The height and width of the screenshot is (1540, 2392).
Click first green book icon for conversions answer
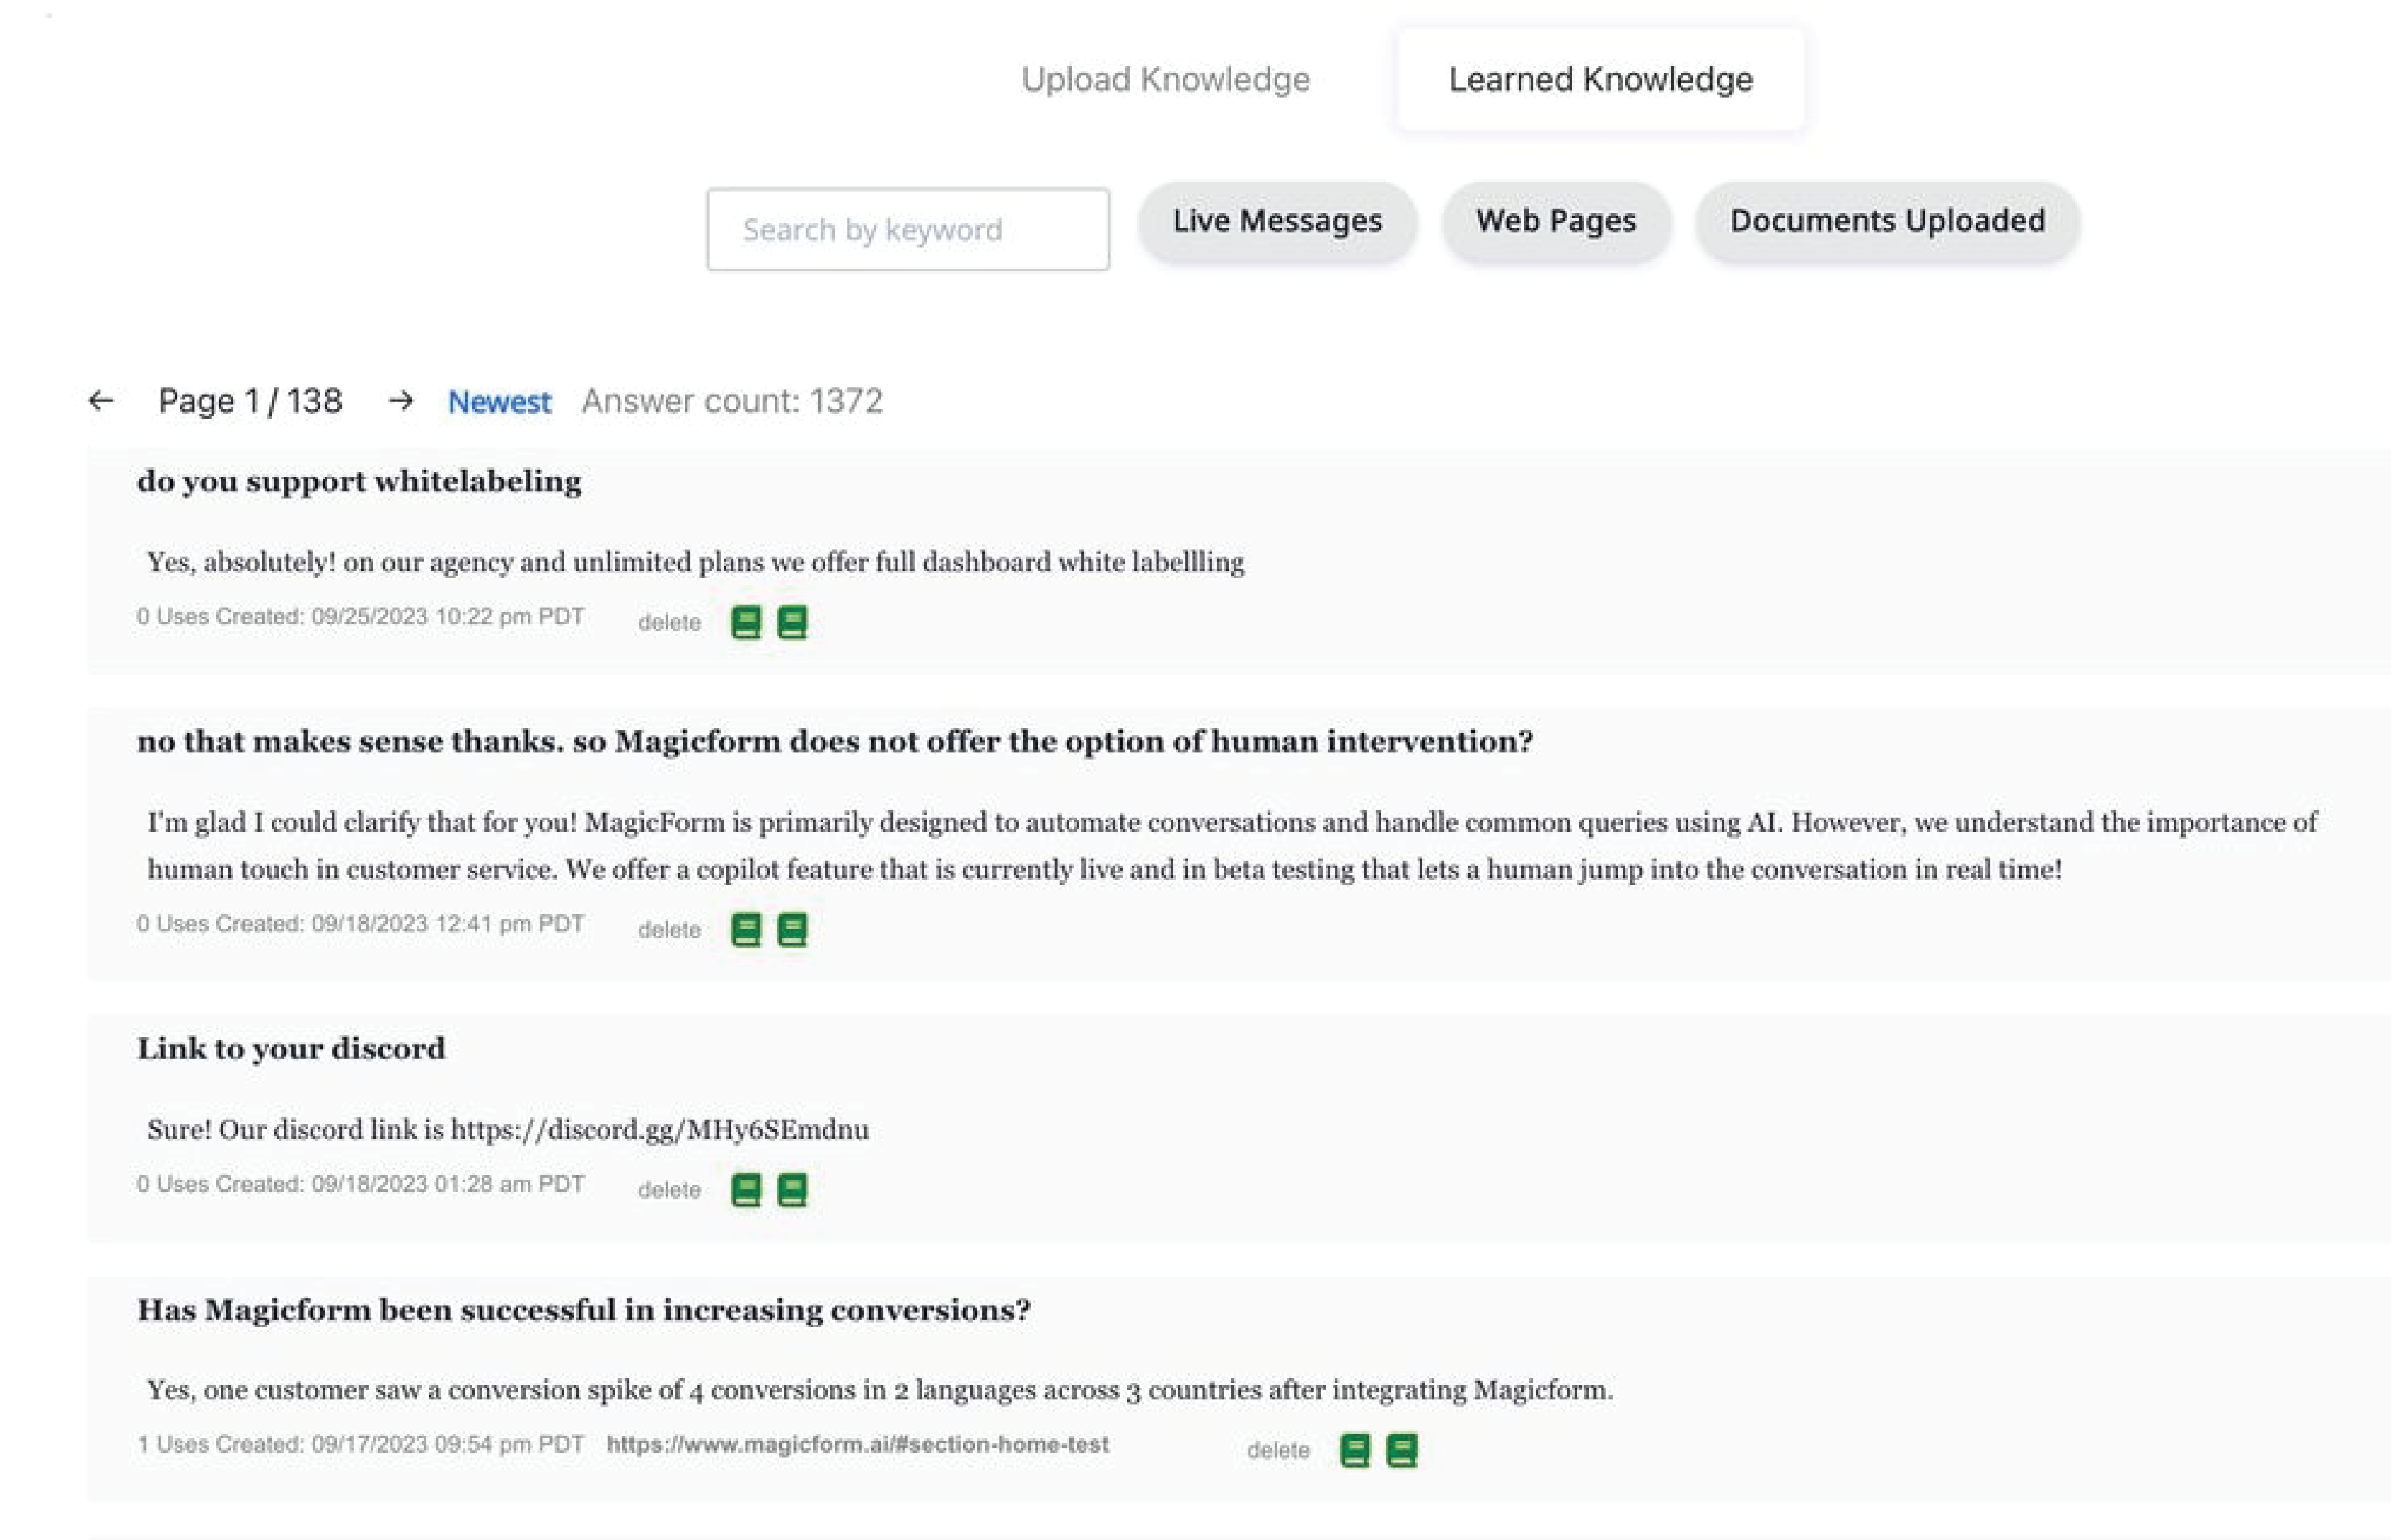click(x=1355, y=1449)
